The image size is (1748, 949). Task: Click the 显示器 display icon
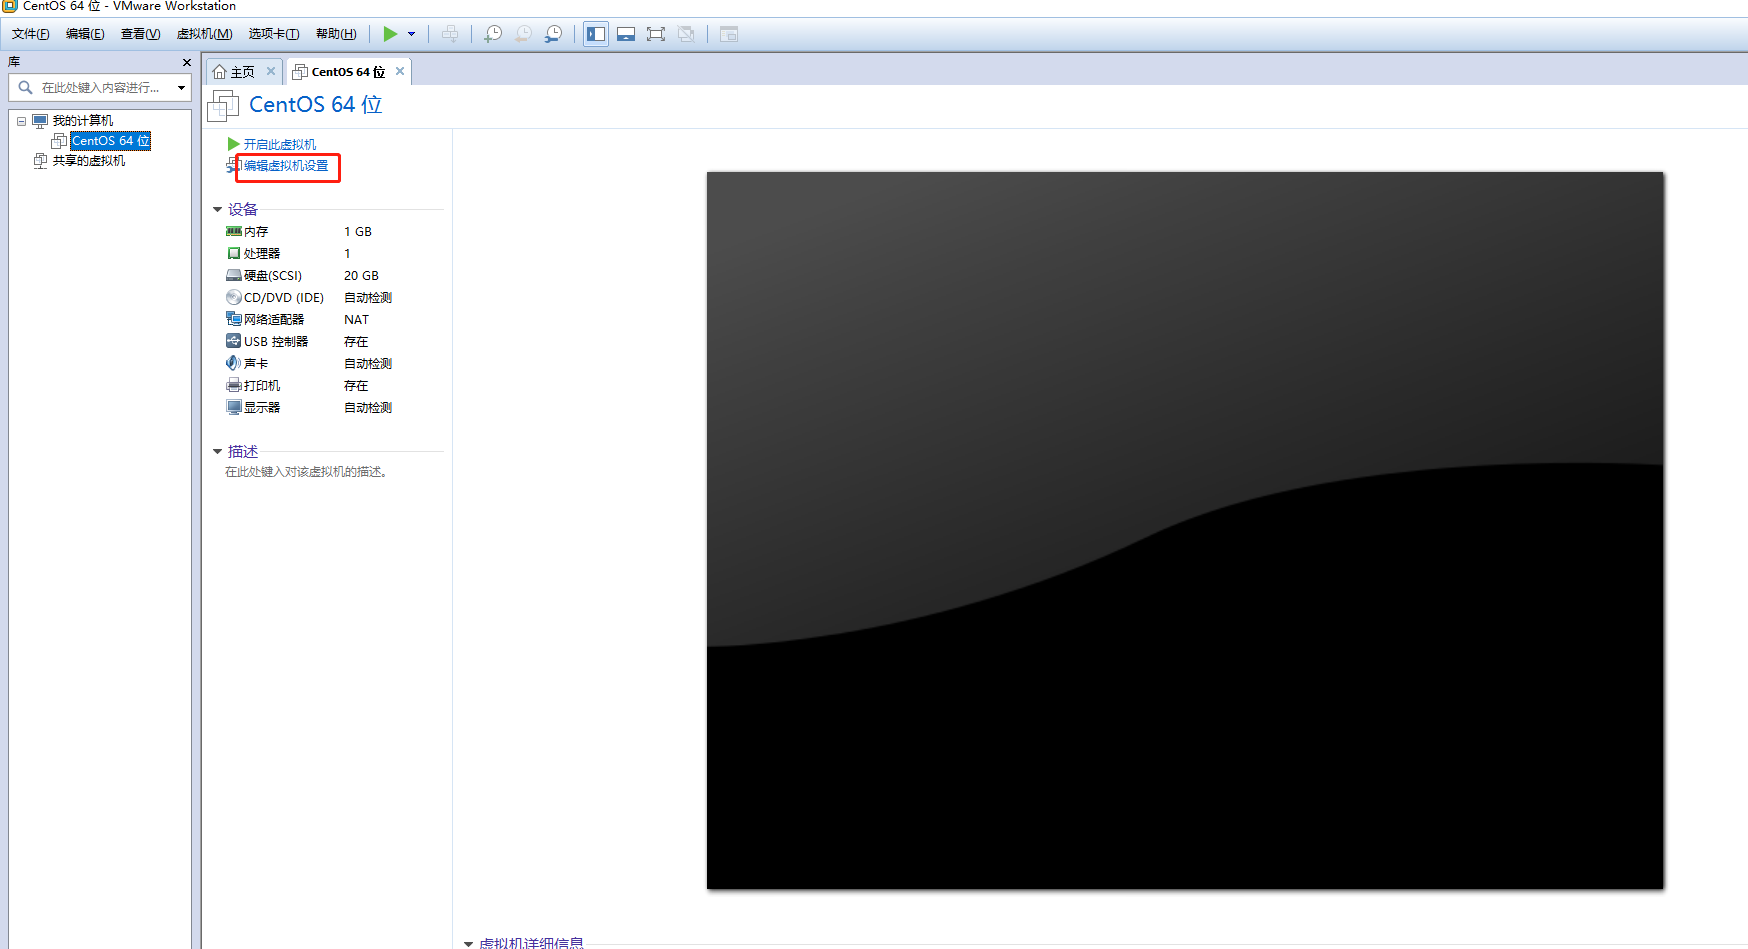(234, 407)
